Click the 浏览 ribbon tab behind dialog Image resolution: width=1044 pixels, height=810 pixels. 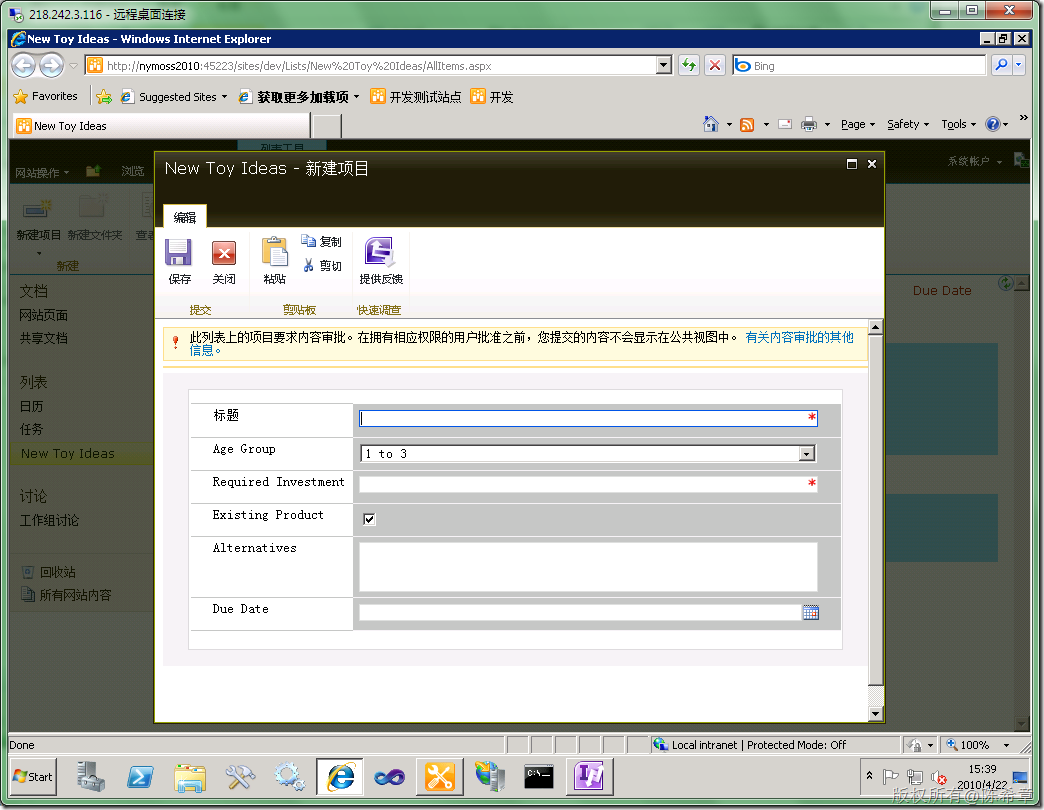tap(132, 171)
